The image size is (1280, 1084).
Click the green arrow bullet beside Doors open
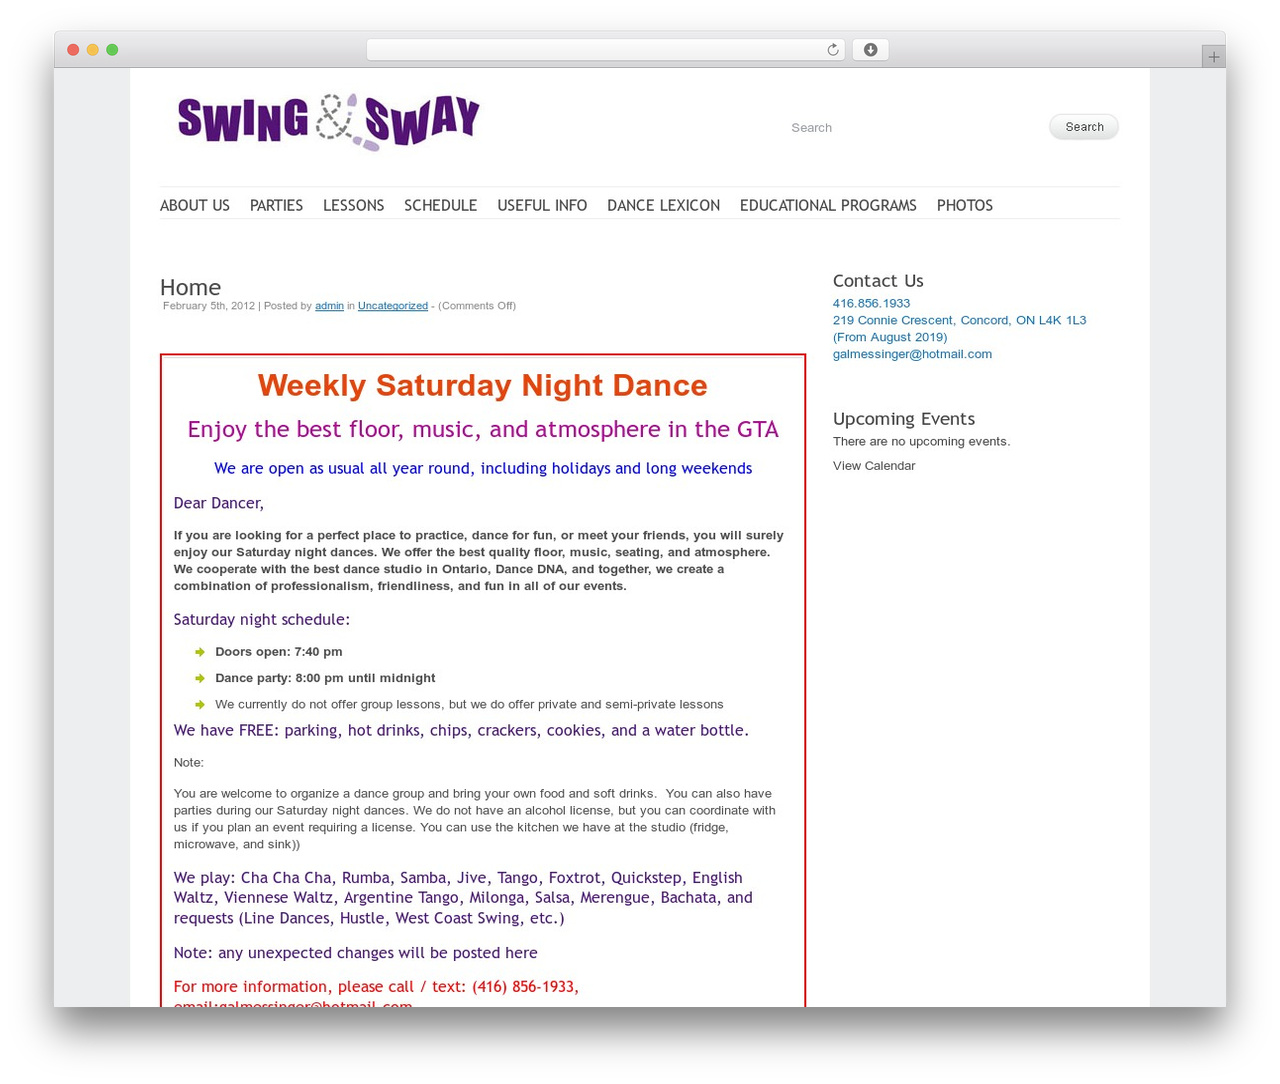pos(200,652)
